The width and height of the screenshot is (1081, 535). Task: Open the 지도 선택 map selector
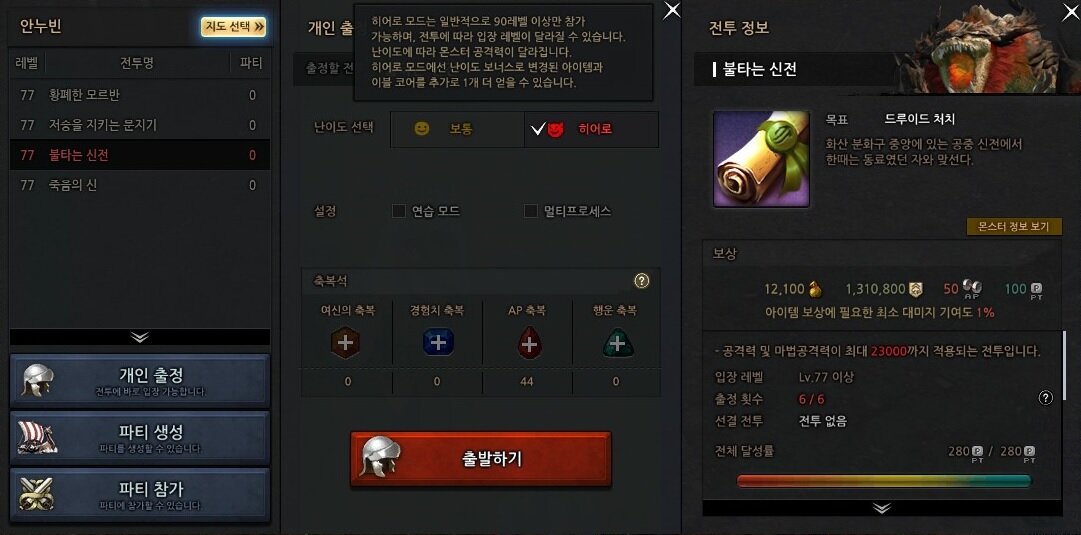coord(234,27)
